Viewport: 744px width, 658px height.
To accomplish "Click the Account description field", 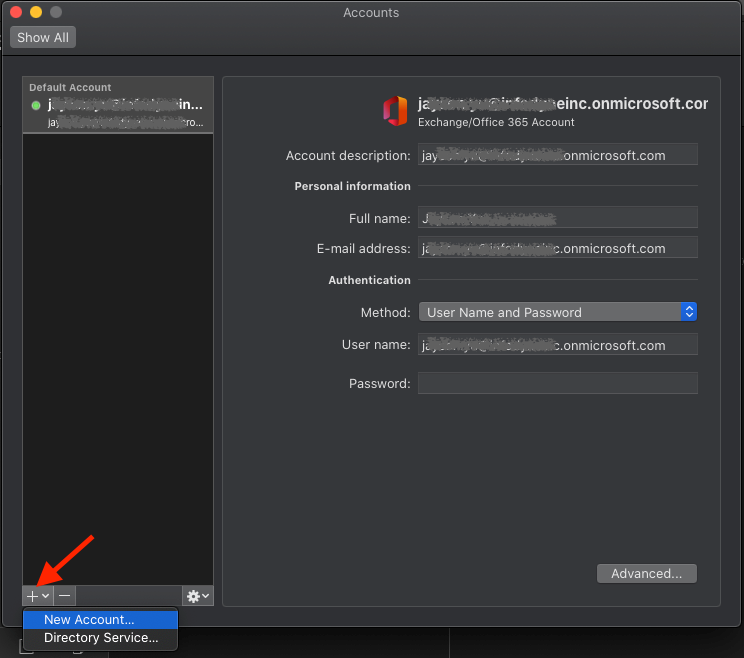I will pos(558,155).
